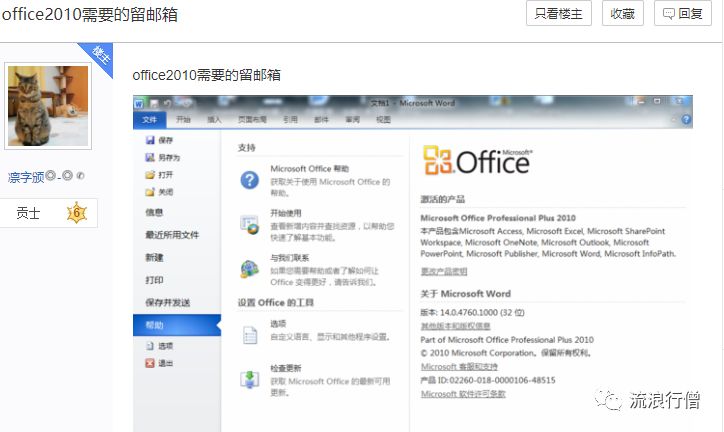
Task: Click the 选项 document icon under tools
Action: [x=250, y=335]
